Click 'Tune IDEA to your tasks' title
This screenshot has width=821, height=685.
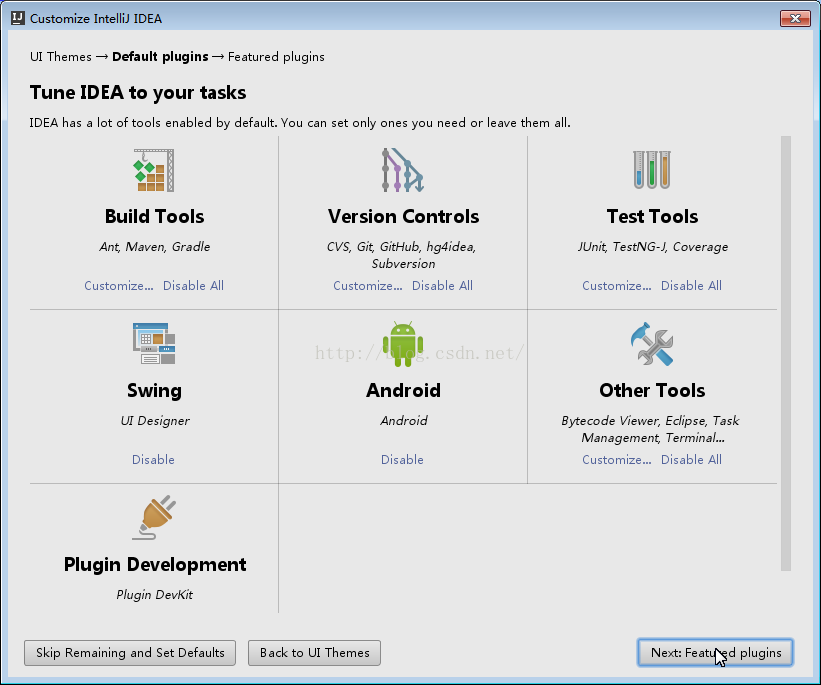tap(138, 93)
